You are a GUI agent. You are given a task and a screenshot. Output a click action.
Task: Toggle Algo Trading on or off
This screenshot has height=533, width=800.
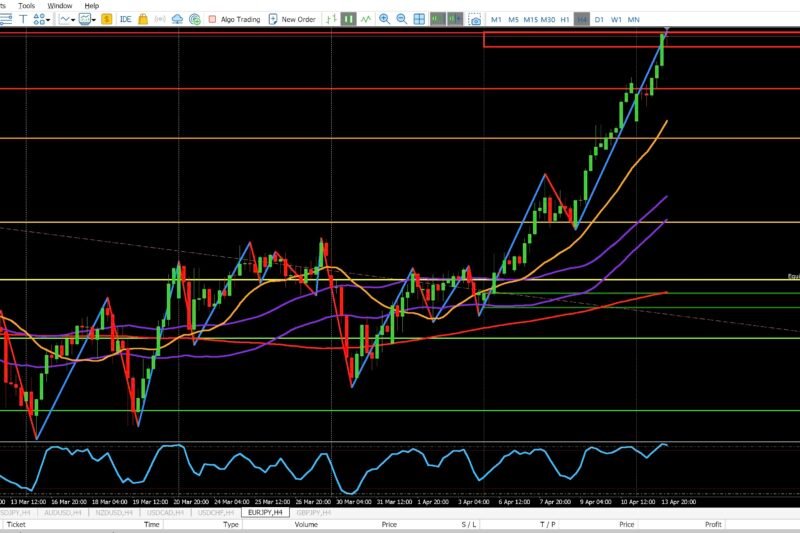pyautogui.click(x=235, y=19)
